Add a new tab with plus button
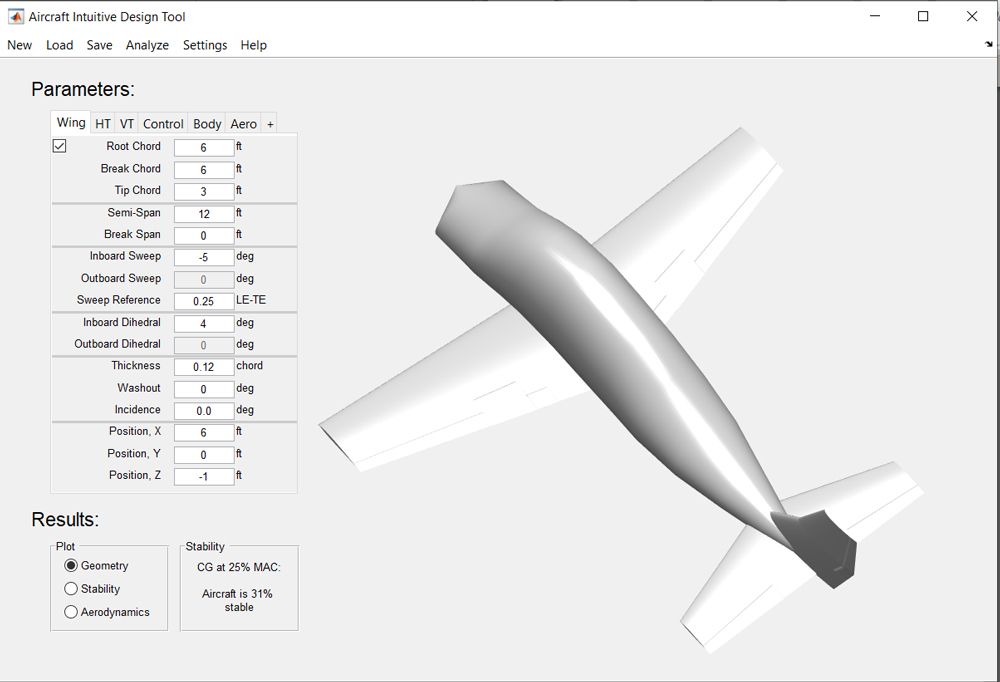The width and height of the screenshot is (1000, 682). coord(269,124)
